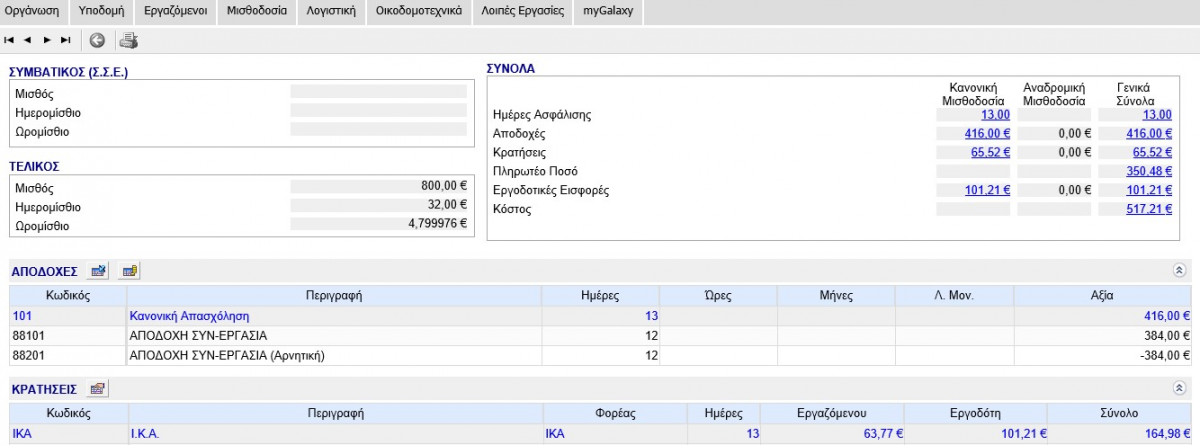Select code 88101 row cell
1200x445 pixels.
pos(68,335)
